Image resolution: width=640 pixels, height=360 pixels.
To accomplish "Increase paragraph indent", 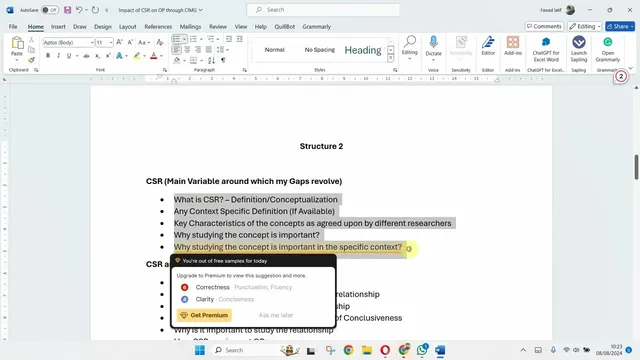I will tap(240, 39).
